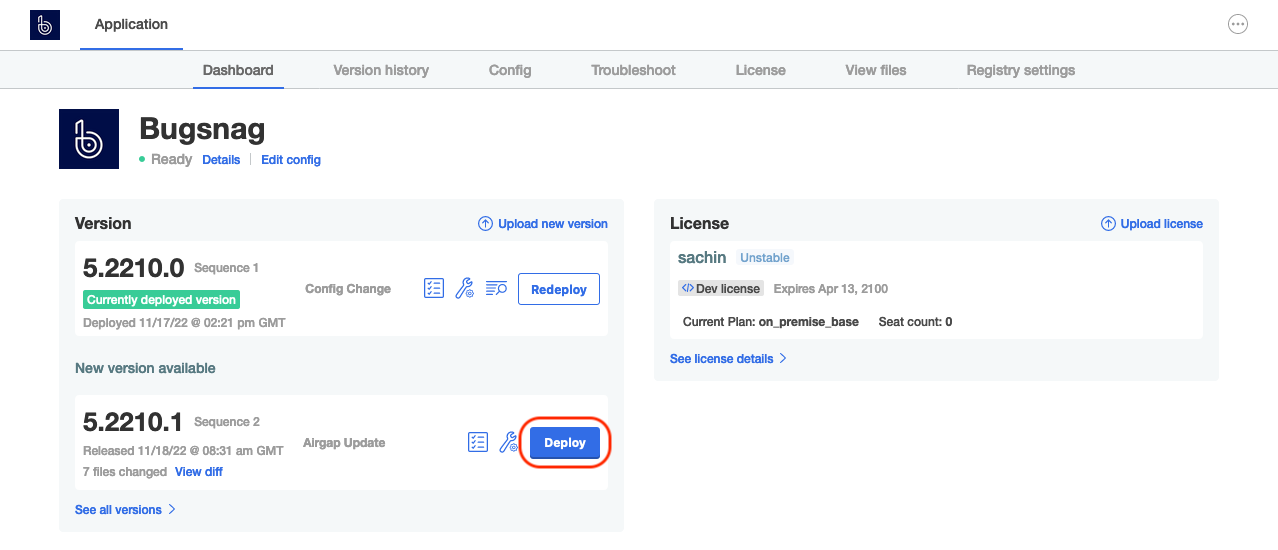Viewport: 1278px width, 550px height.
Task: Open the config wrench icon for version 5.2210.1
Action: pyautogui.click(x=508, y=442)
